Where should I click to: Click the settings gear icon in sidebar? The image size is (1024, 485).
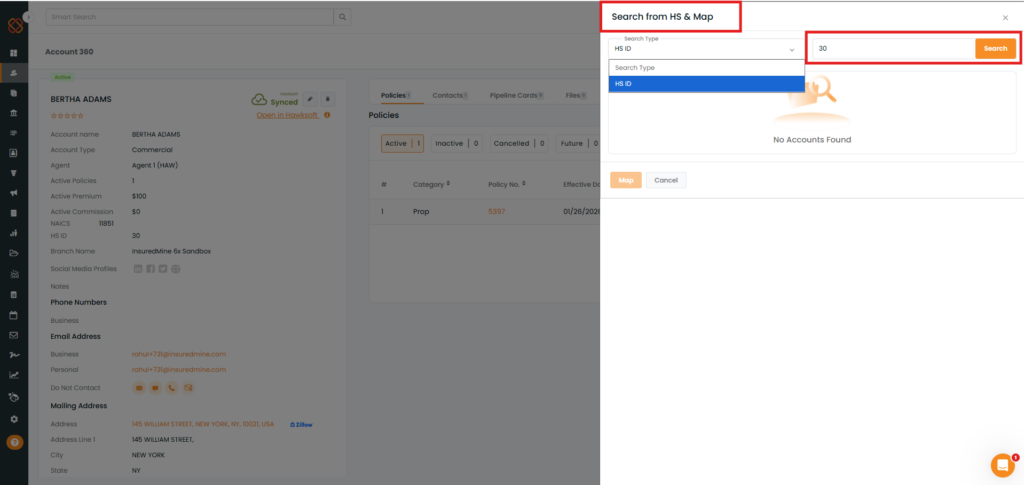point(14,419)
